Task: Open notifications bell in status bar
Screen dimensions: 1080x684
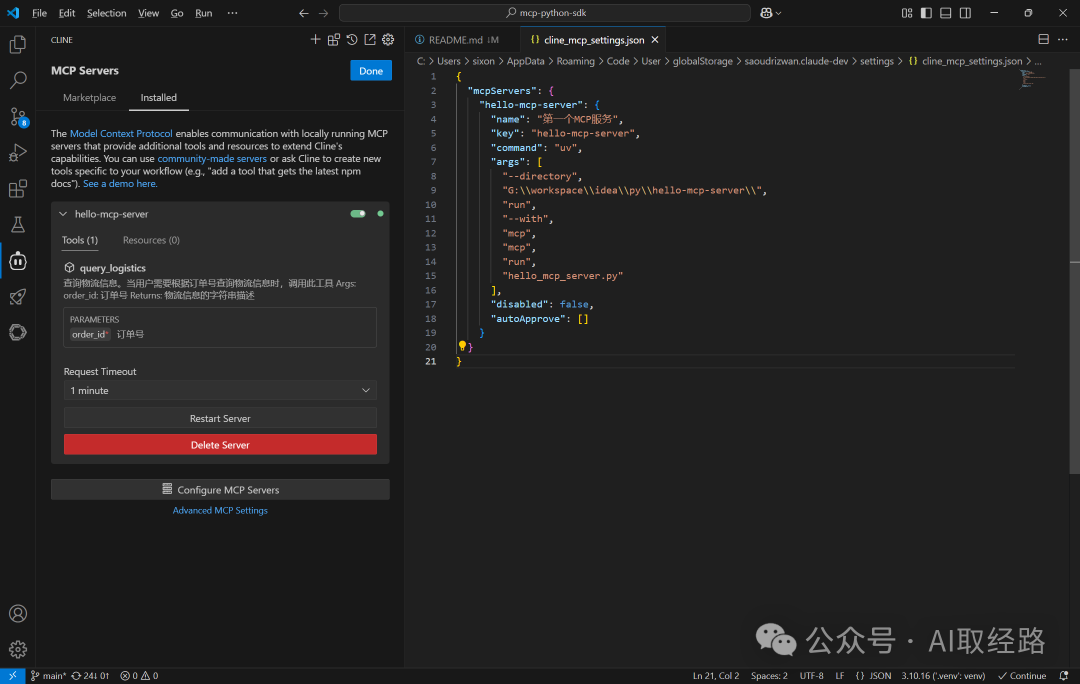Action: (1064, 676)
